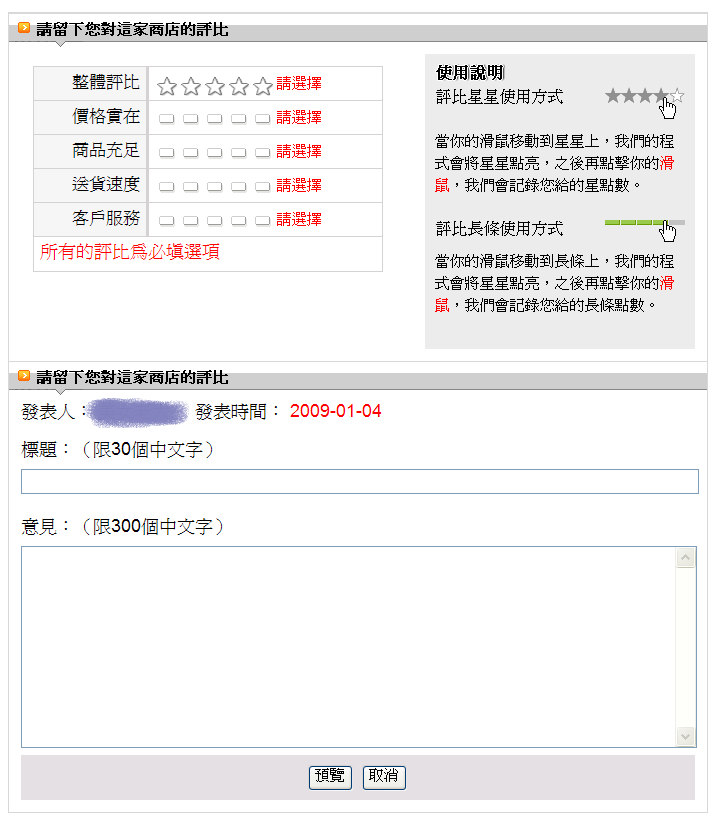Click sample star rating icon in 使用說明
718x817 pixels.
click(644, 97)
